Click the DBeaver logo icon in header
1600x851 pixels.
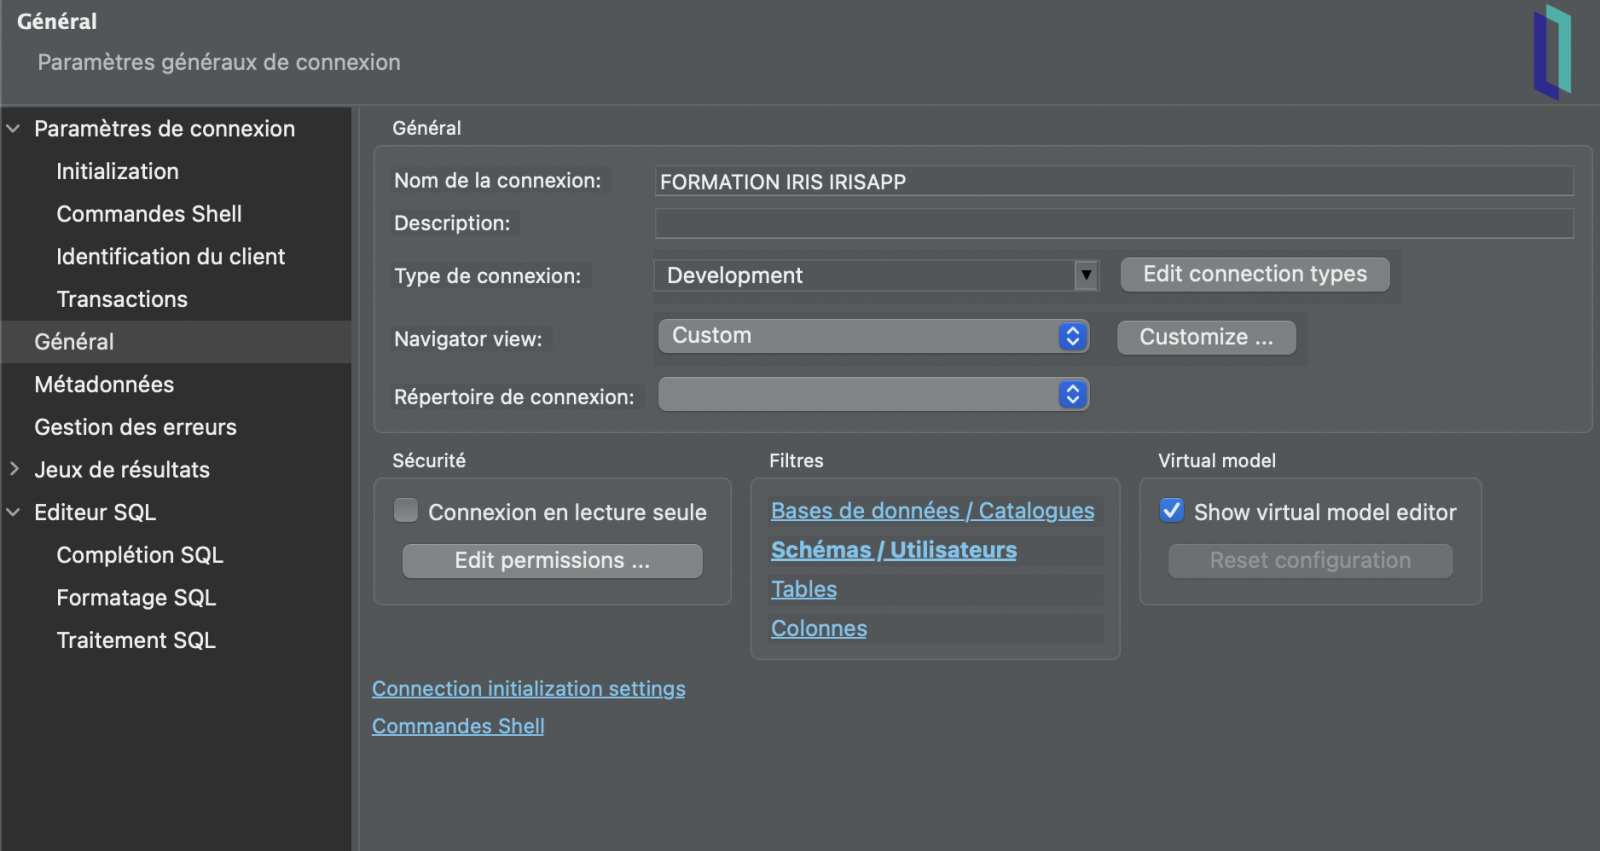click(x=1552, y=52)
